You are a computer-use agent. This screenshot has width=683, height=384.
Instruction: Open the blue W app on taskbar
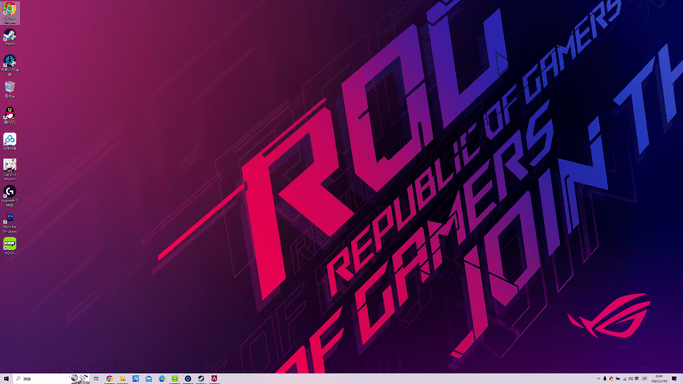click(x=135, y=379)
